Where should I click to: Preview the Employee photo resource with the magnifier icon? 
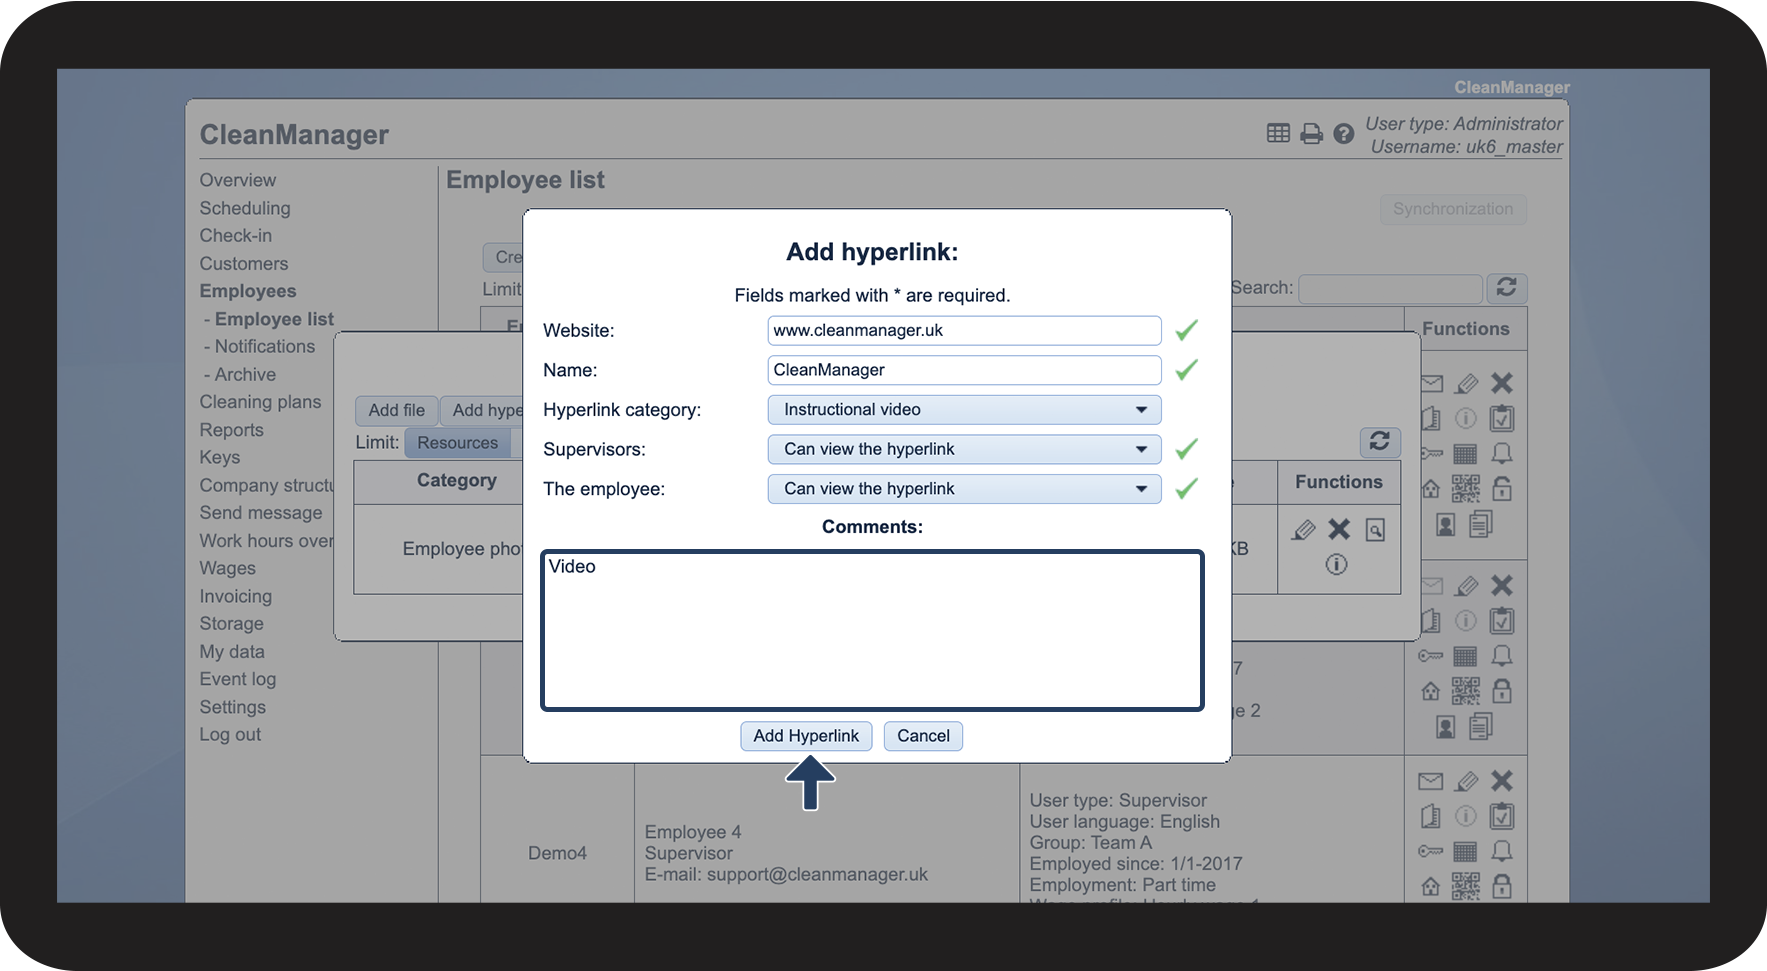(x=1376, y=530)
